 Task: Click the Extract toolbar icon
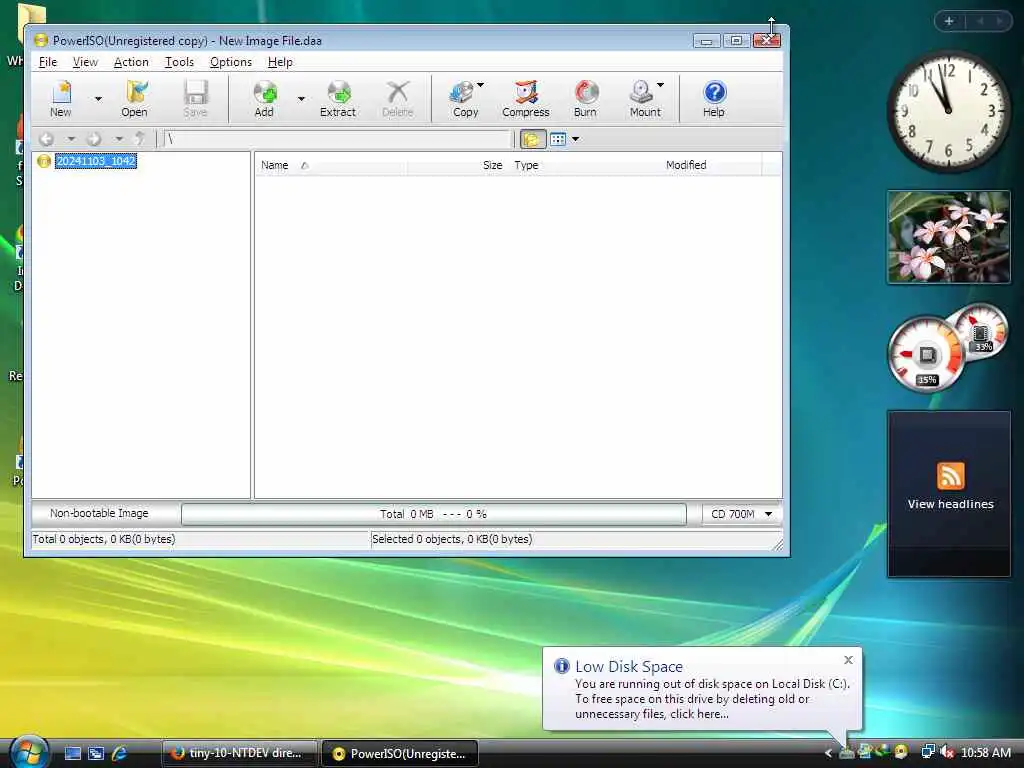338,98
